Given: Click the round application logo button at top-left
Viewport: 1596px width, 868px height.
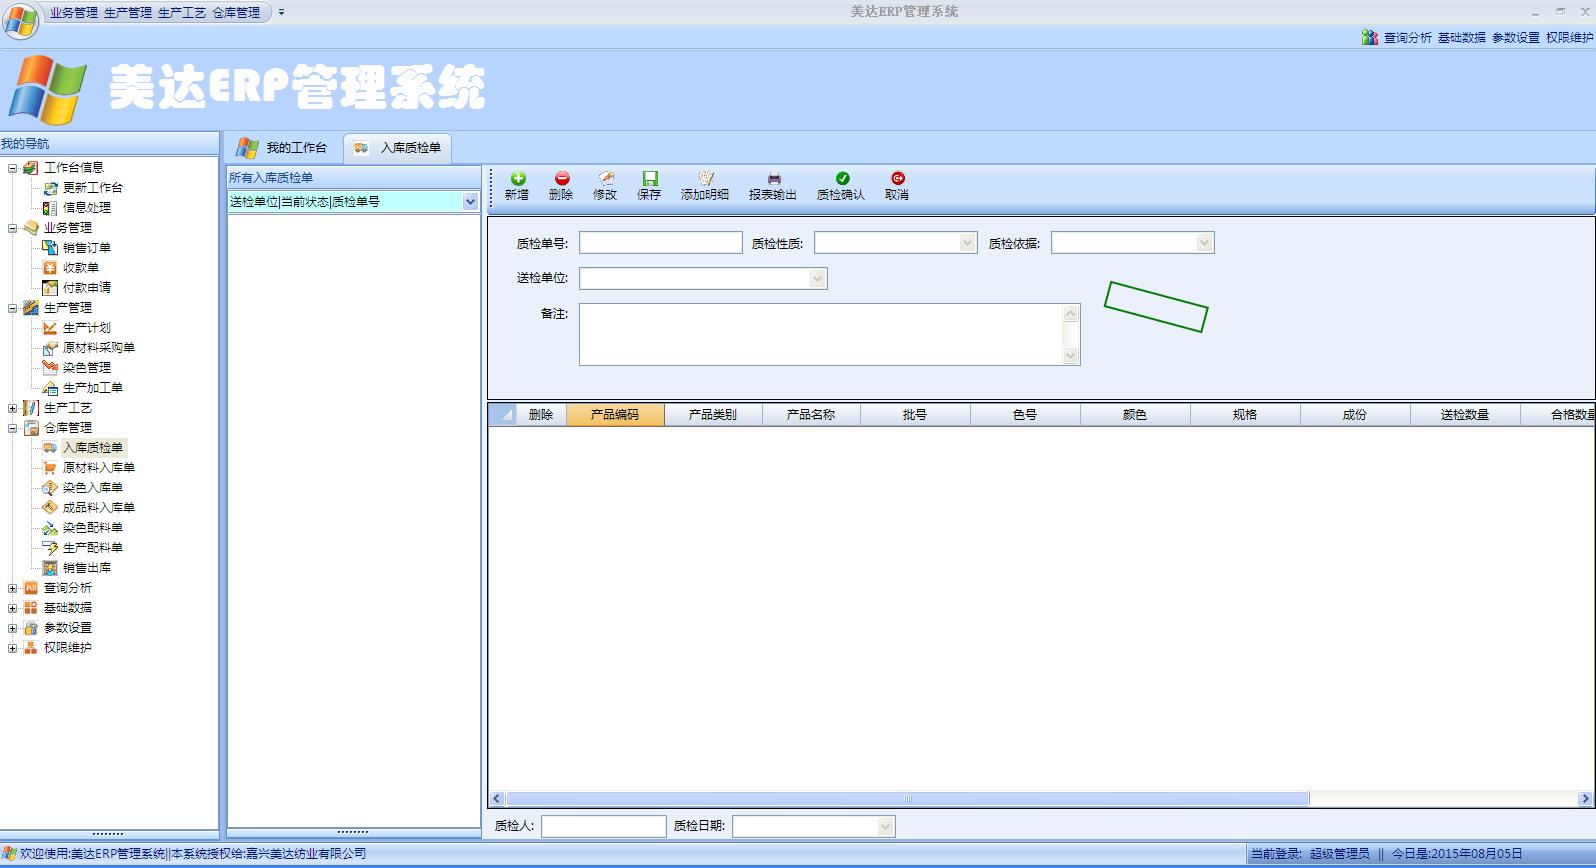Looking at the screenshot, I should pyautogui.click(x=20, y=20).
